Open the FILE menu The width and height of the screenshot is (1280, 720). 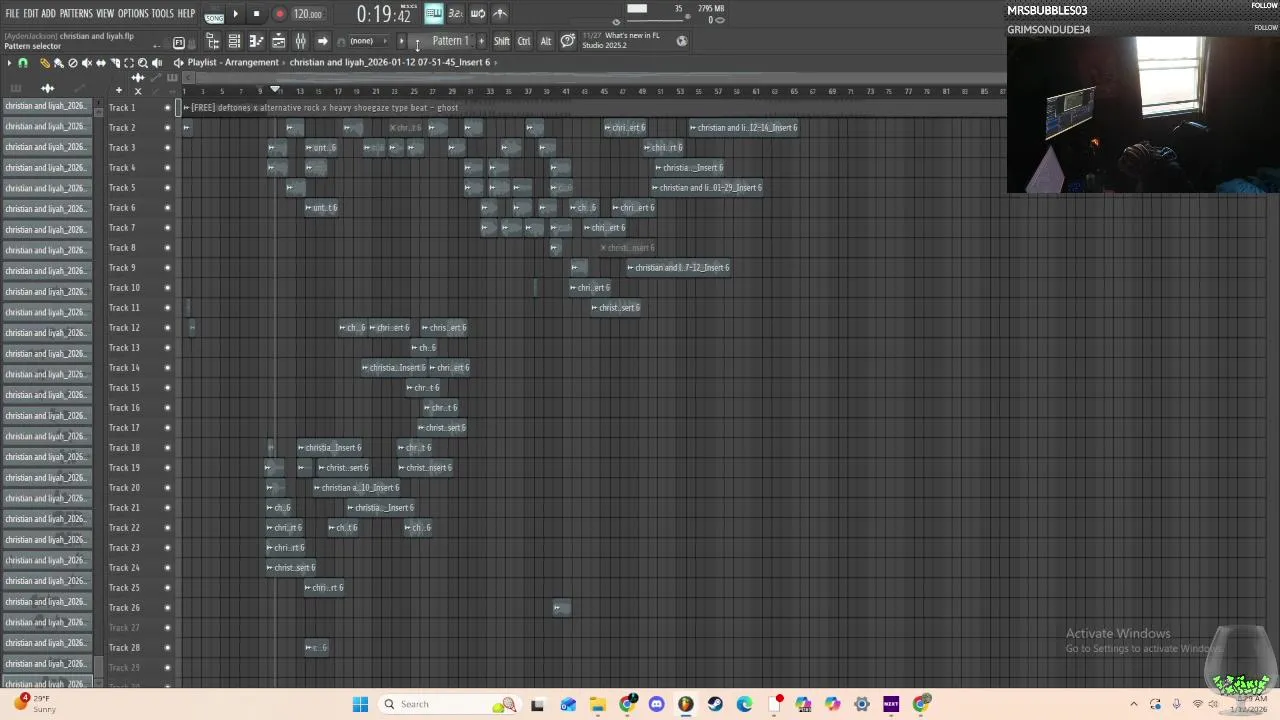(x=12, y=13)
